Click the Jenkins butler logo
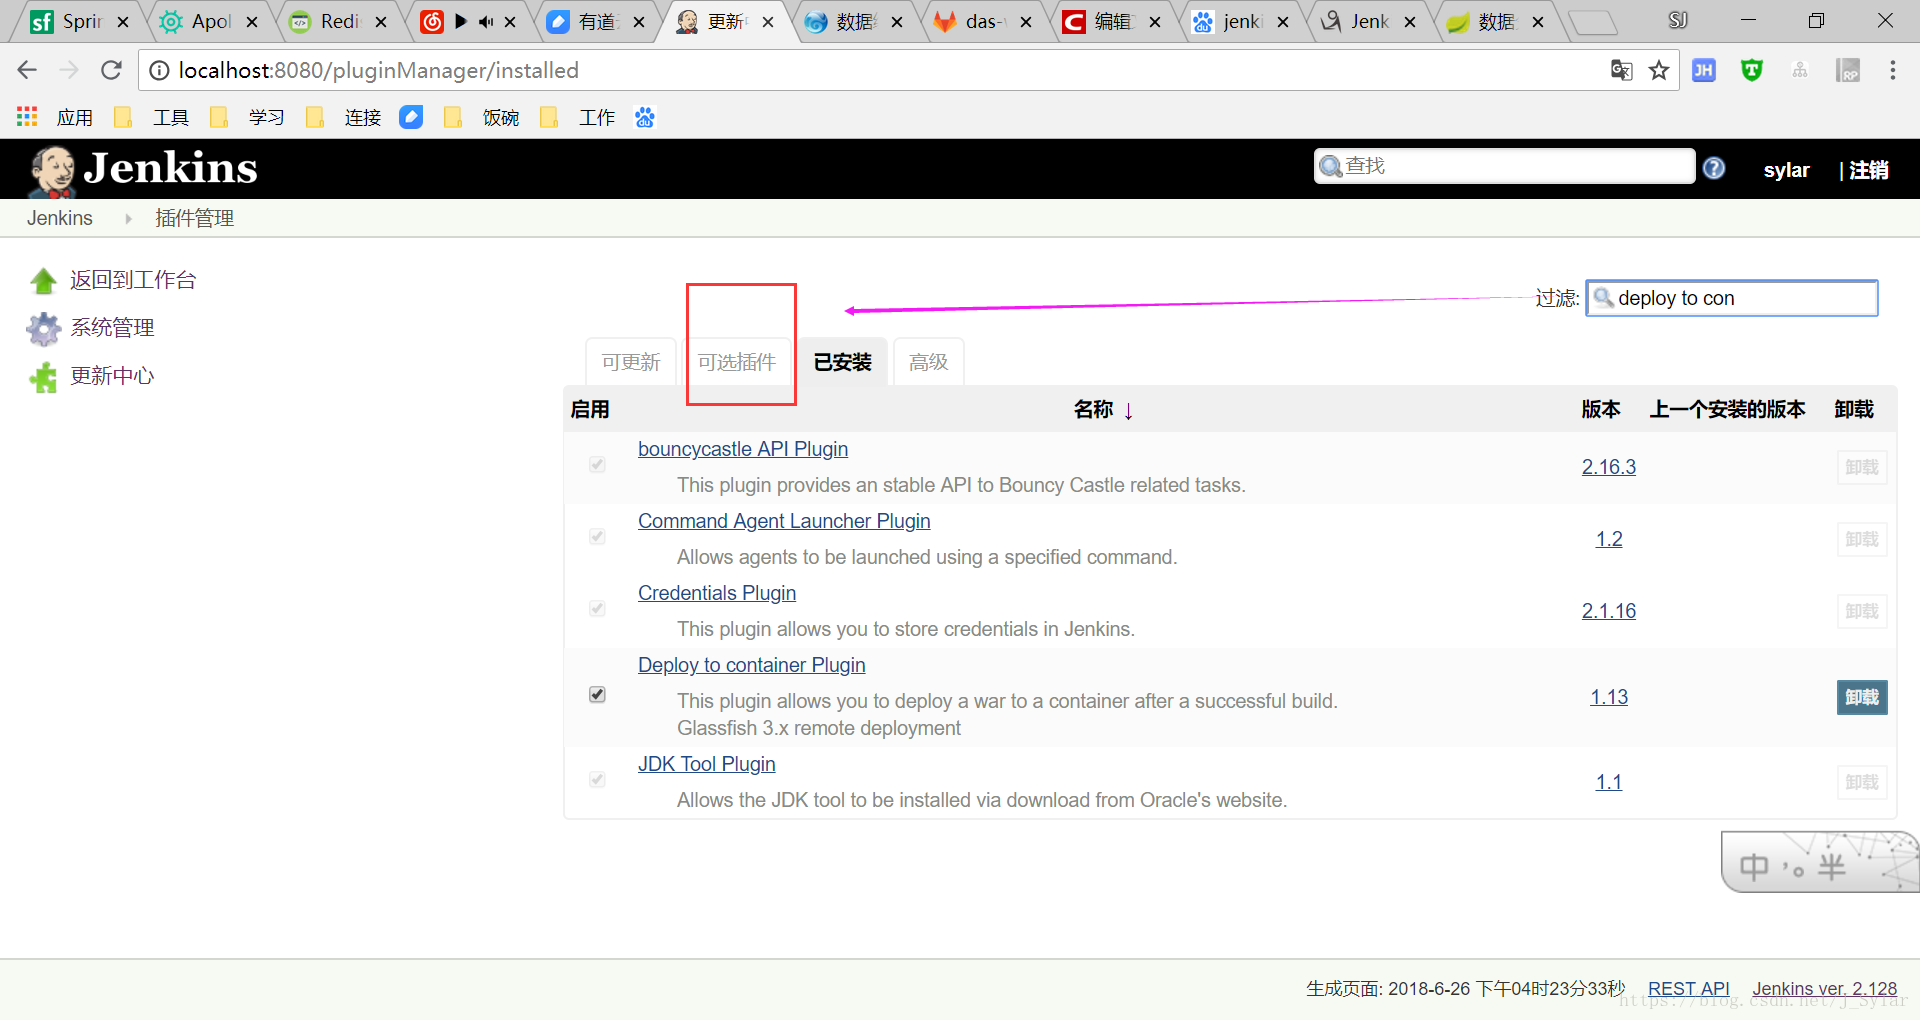This screenshot has width=1920, height=1020. point(52,170)
